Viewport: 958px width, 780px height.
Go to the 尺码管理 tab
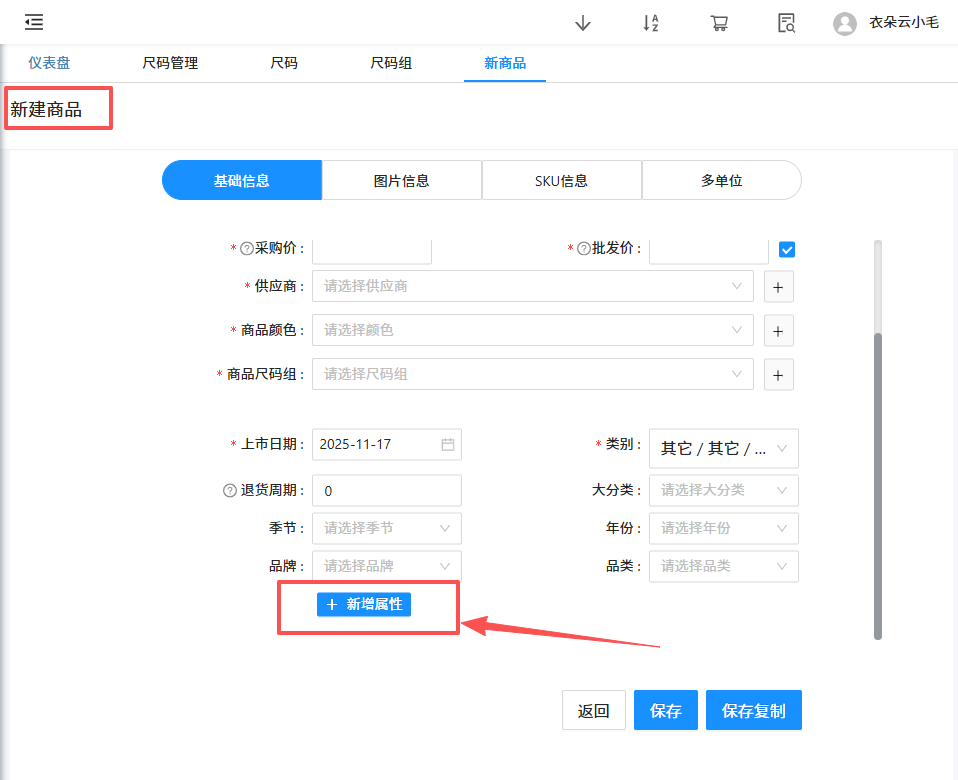pyautogui.click(x=169, y=62)
